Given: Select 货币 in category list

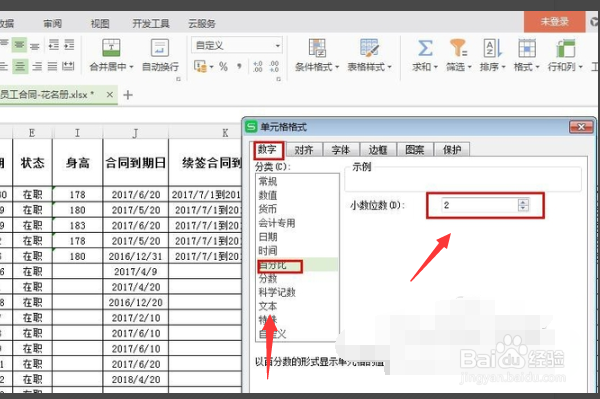Looking at the screenshot, I should tap(268, 209).
